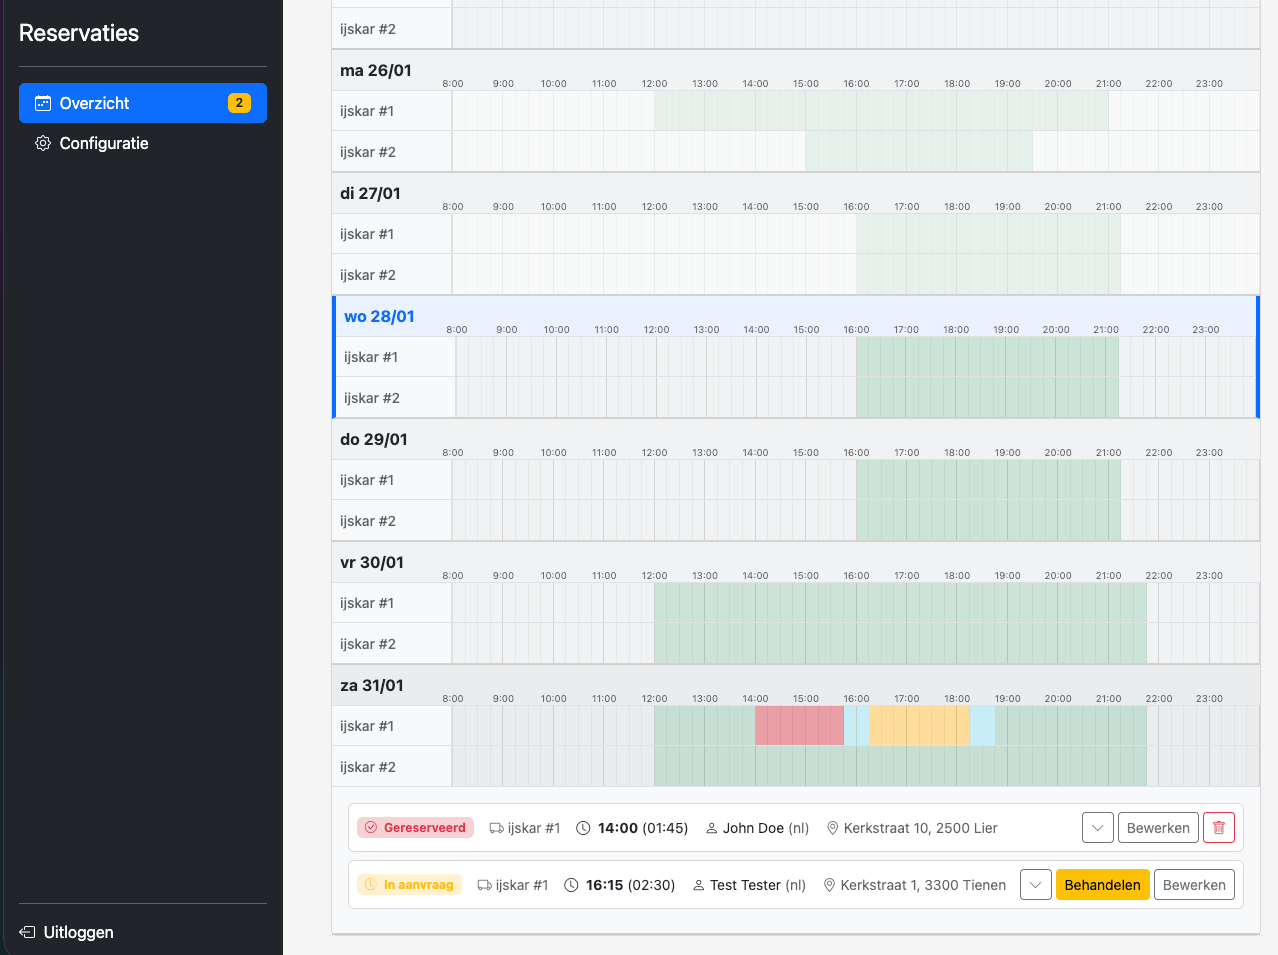
Task: Click truck icon in Test Tester reservation
Action: [x=484, y=885]
